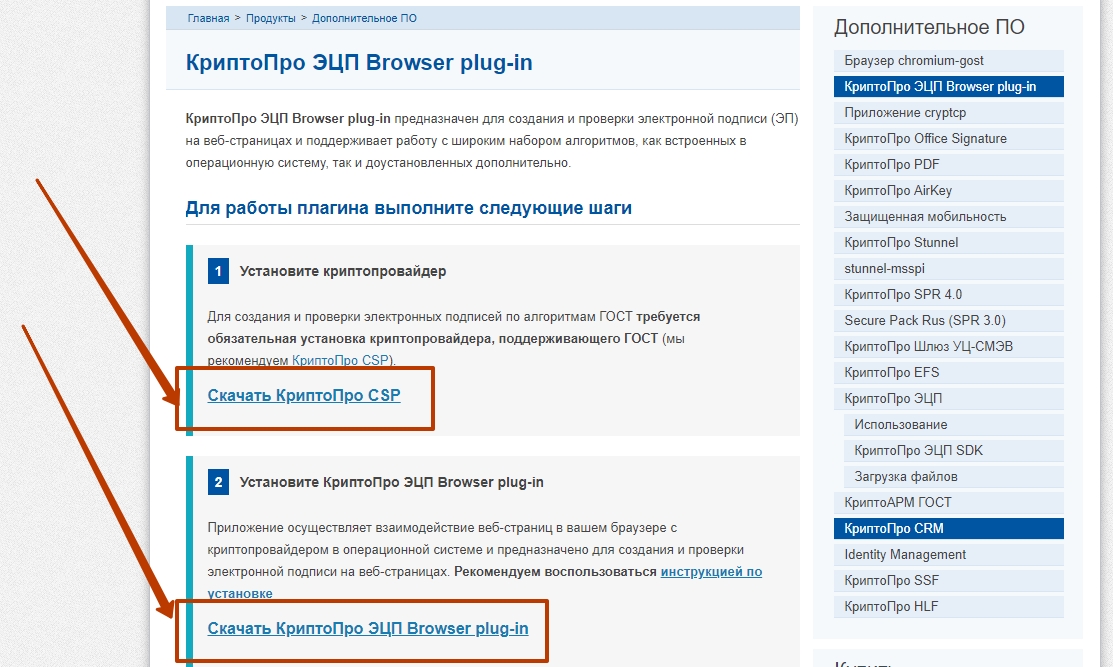Select "КриптоПро ЭЦП SDK" sub-item
The width and height of the screenshot is (1113, 667).
(918, 451)
